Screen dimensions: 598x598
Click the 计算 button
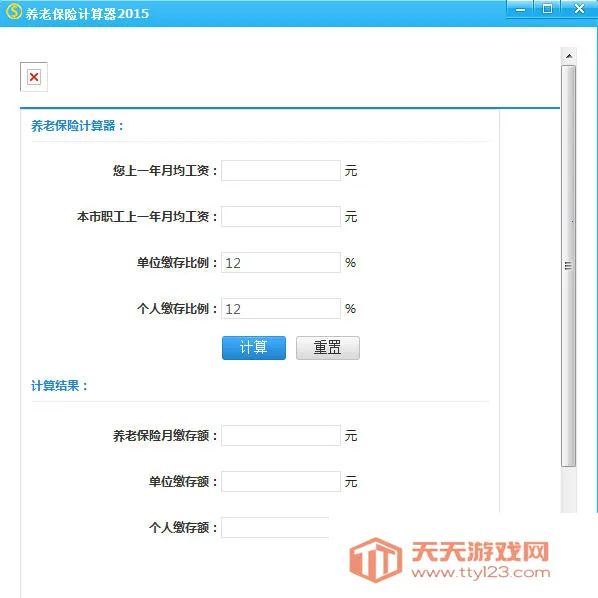(254, 347)
